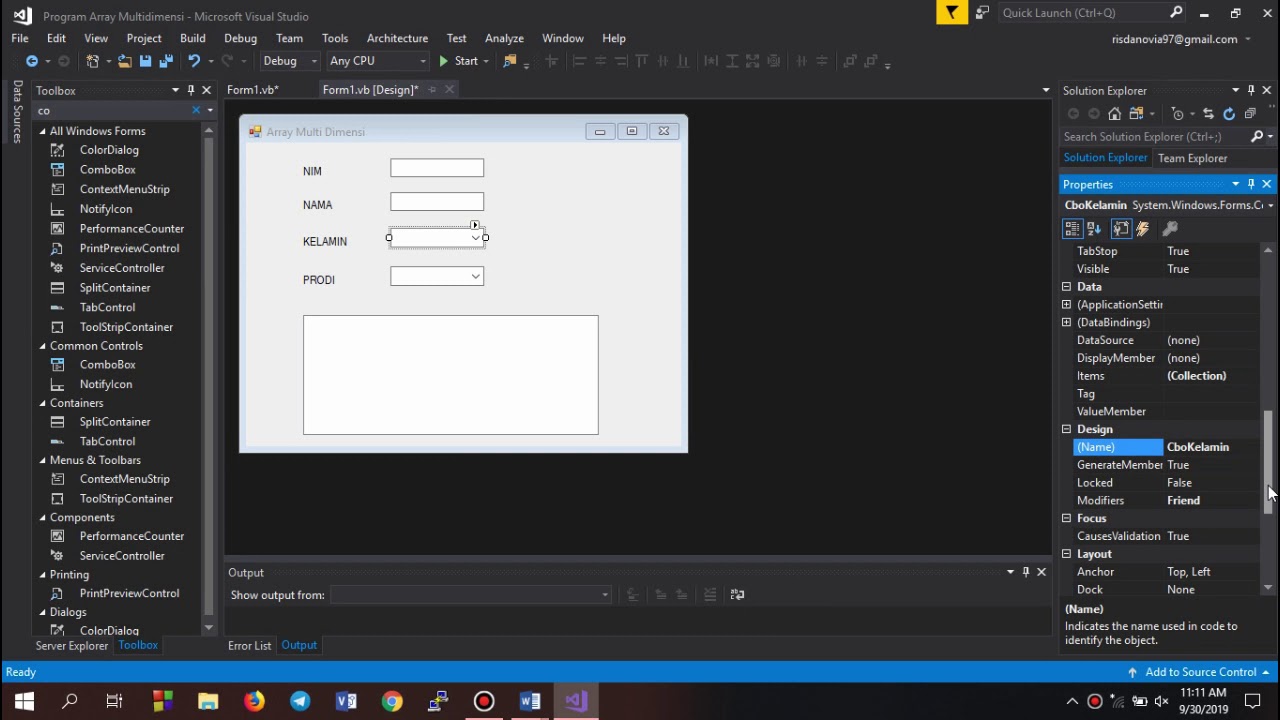Click the single Save icon in toolbar
This screenshot has width=1280, height=720.
pos(145,61)
